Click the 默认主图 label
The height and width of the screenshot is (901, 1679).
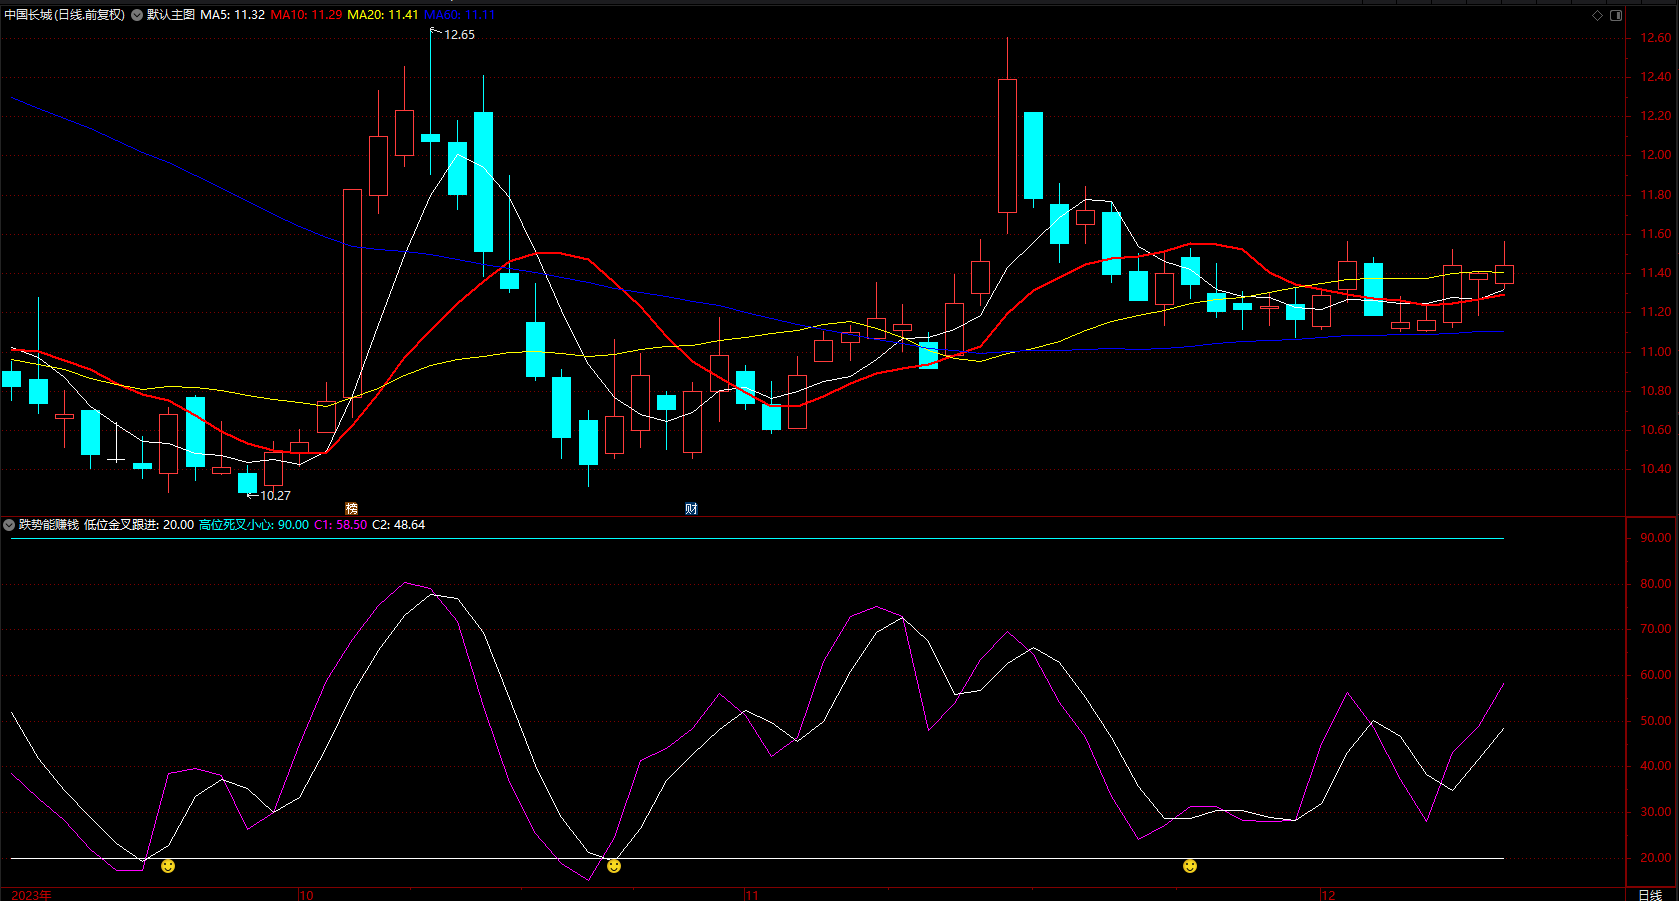(171, 15)
